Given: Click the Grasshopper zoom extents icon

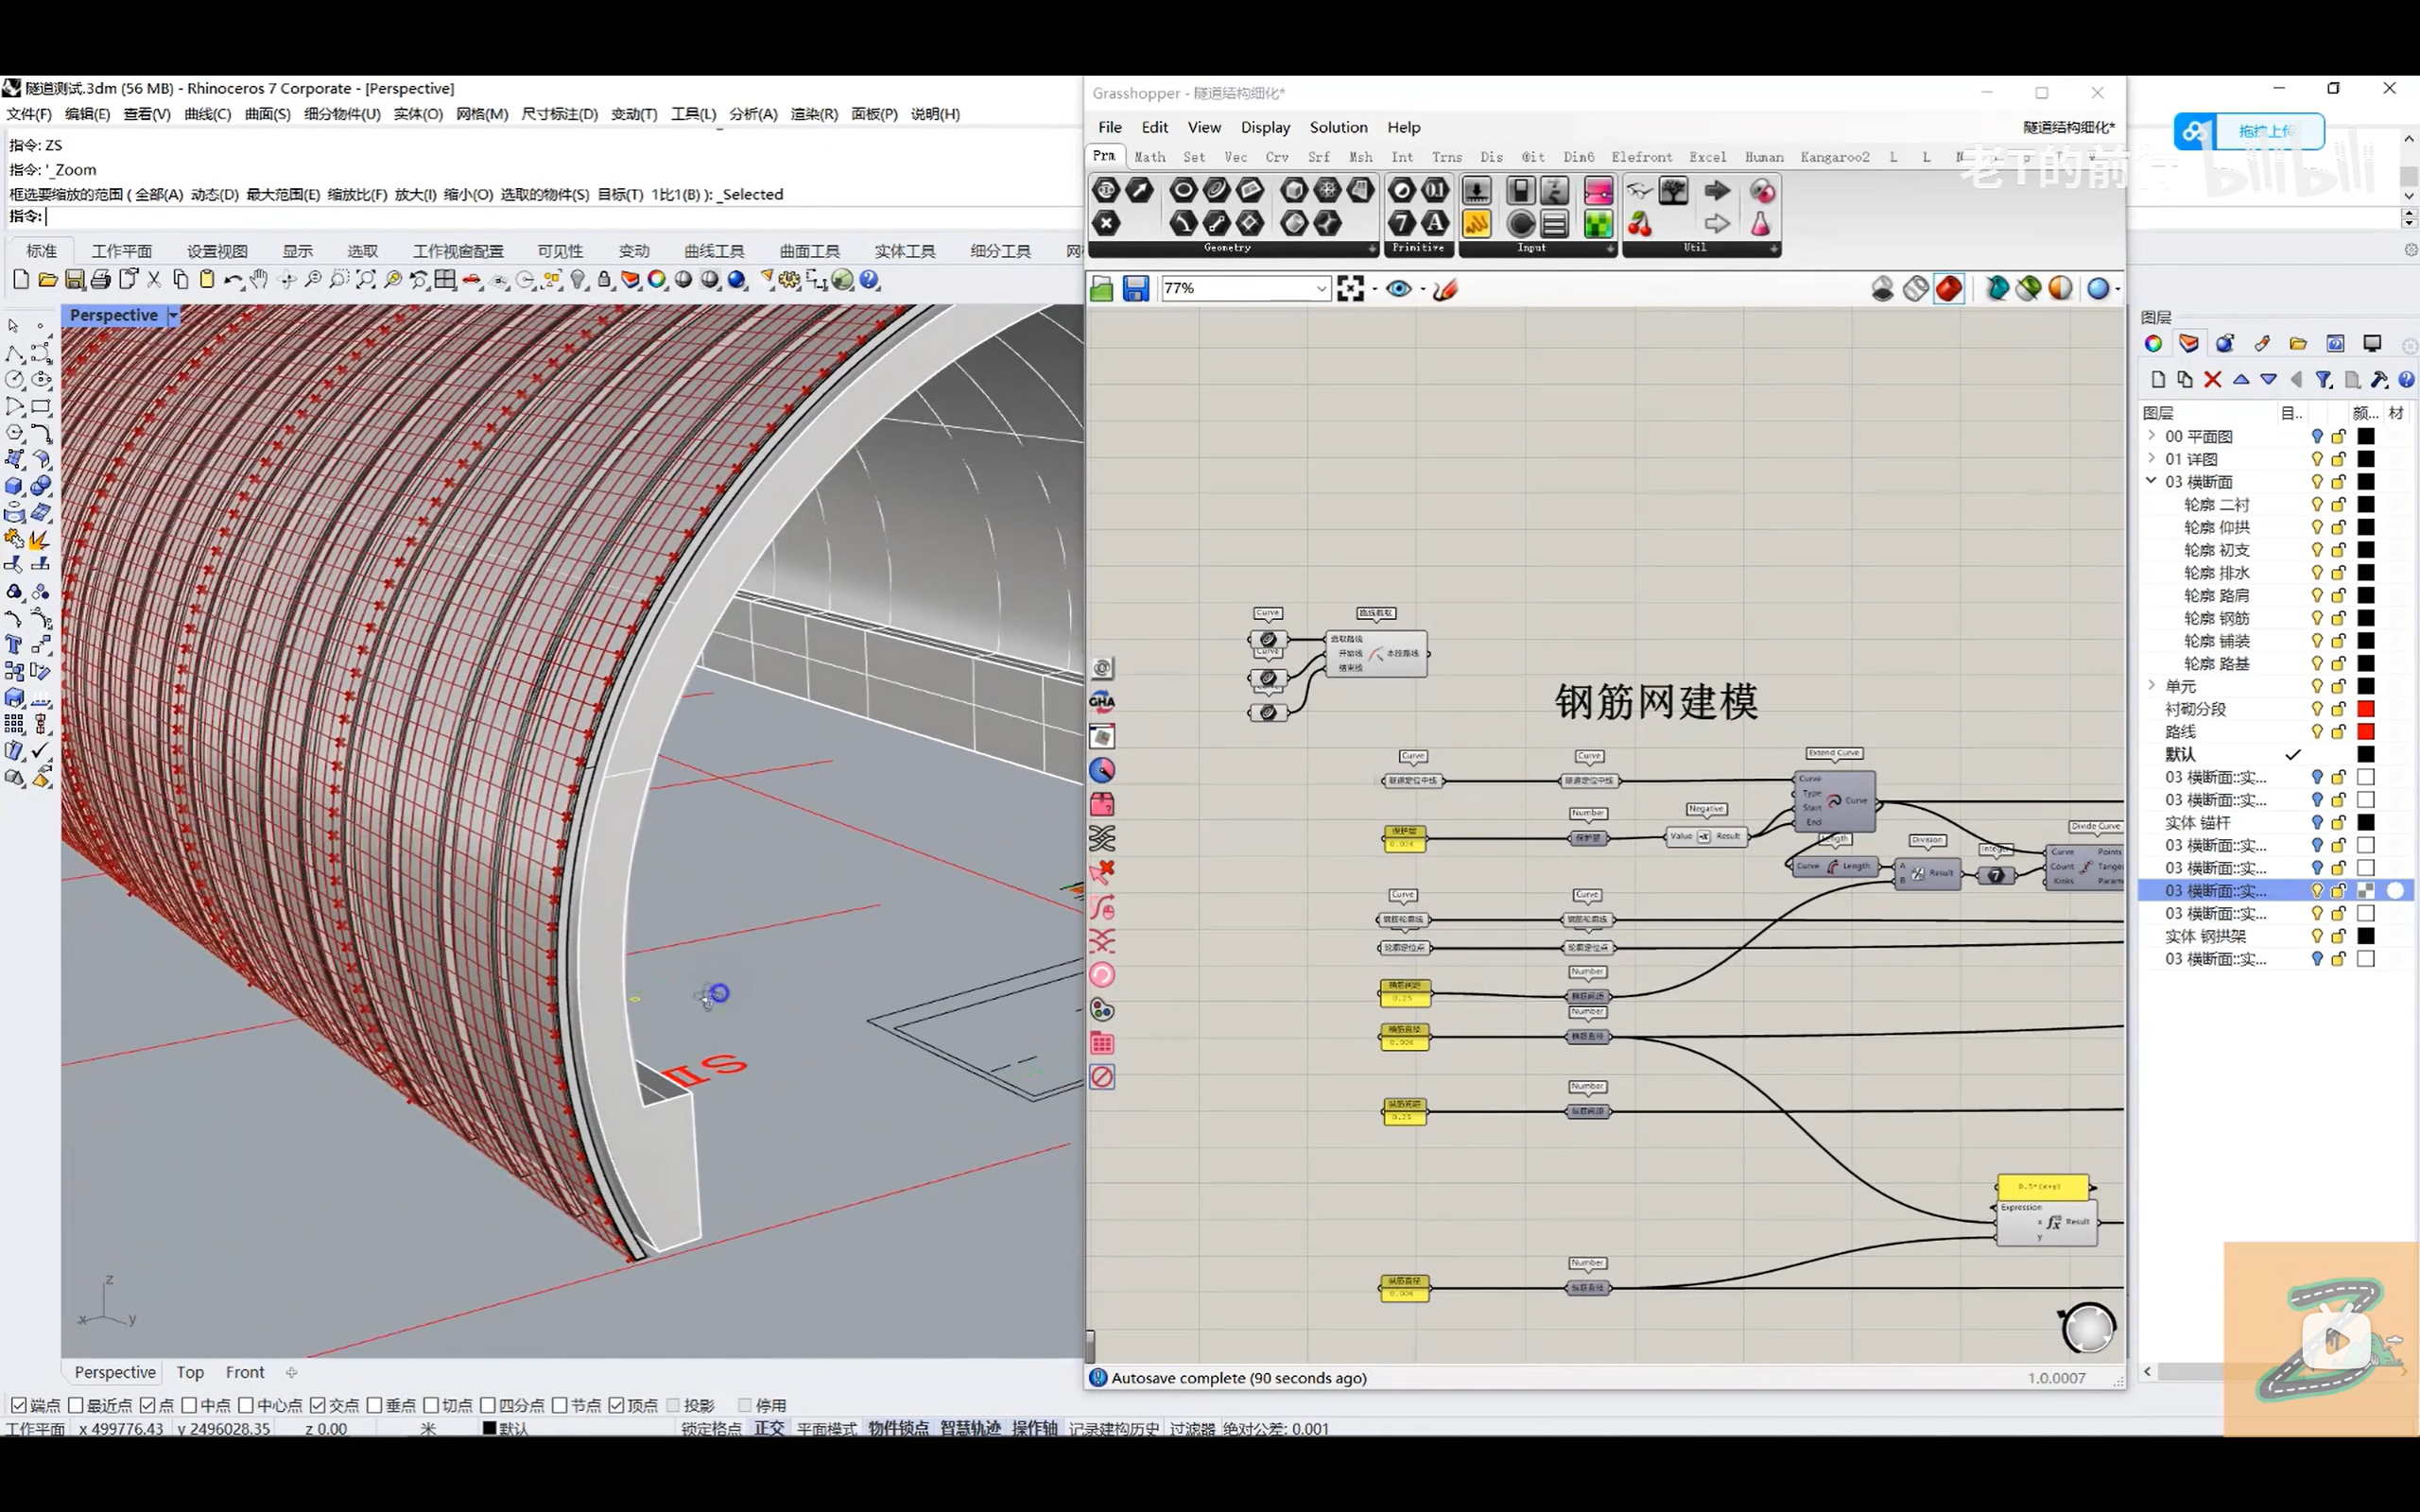Looking at the screenshot, I should click(1350, 289).
